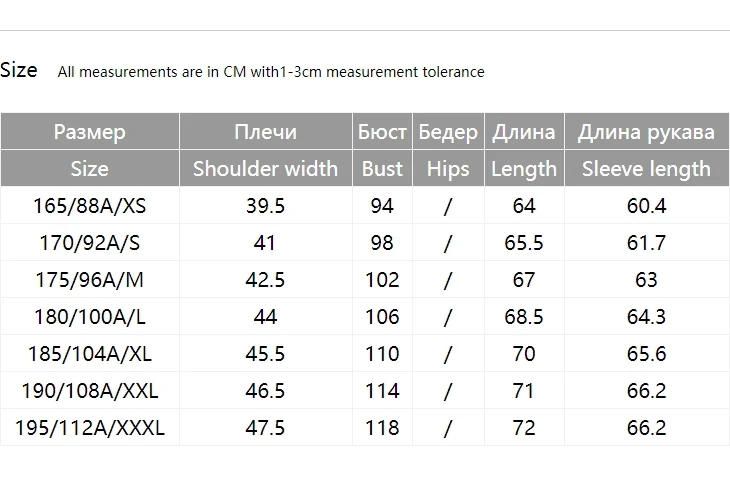730x488 pixels.
Task: Click the 170/92A/S size cell
Action: (90, 243)
